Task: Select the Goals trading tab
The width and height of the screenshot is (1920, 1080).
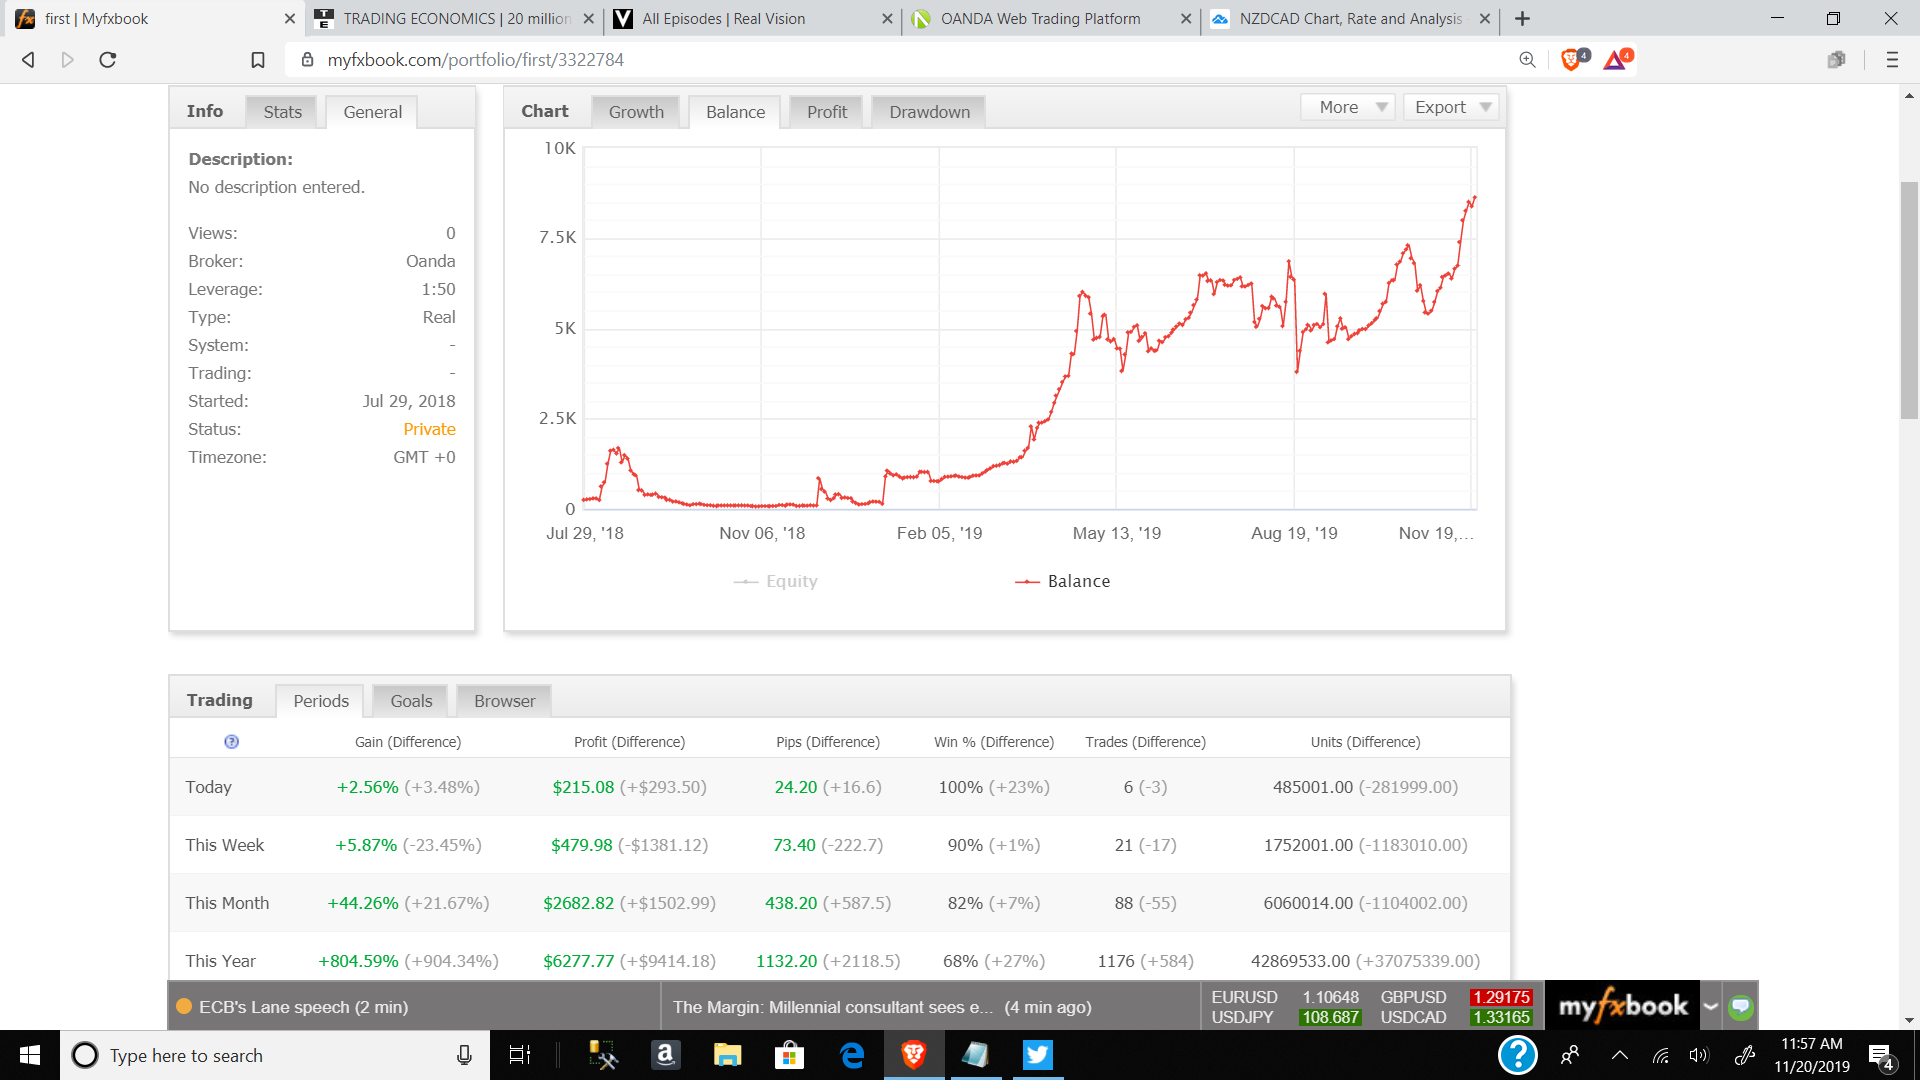Action: (411, 701)
